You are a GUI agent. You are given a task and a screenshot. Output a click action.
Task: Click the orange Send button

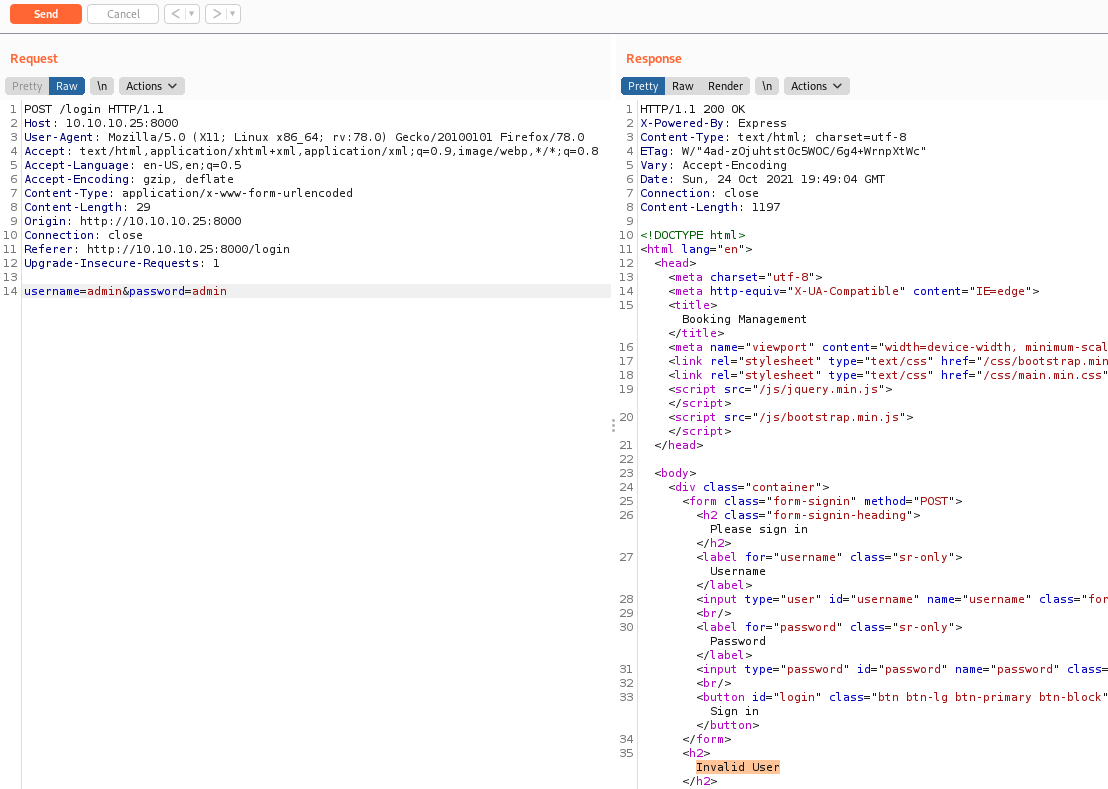[46, 14]
